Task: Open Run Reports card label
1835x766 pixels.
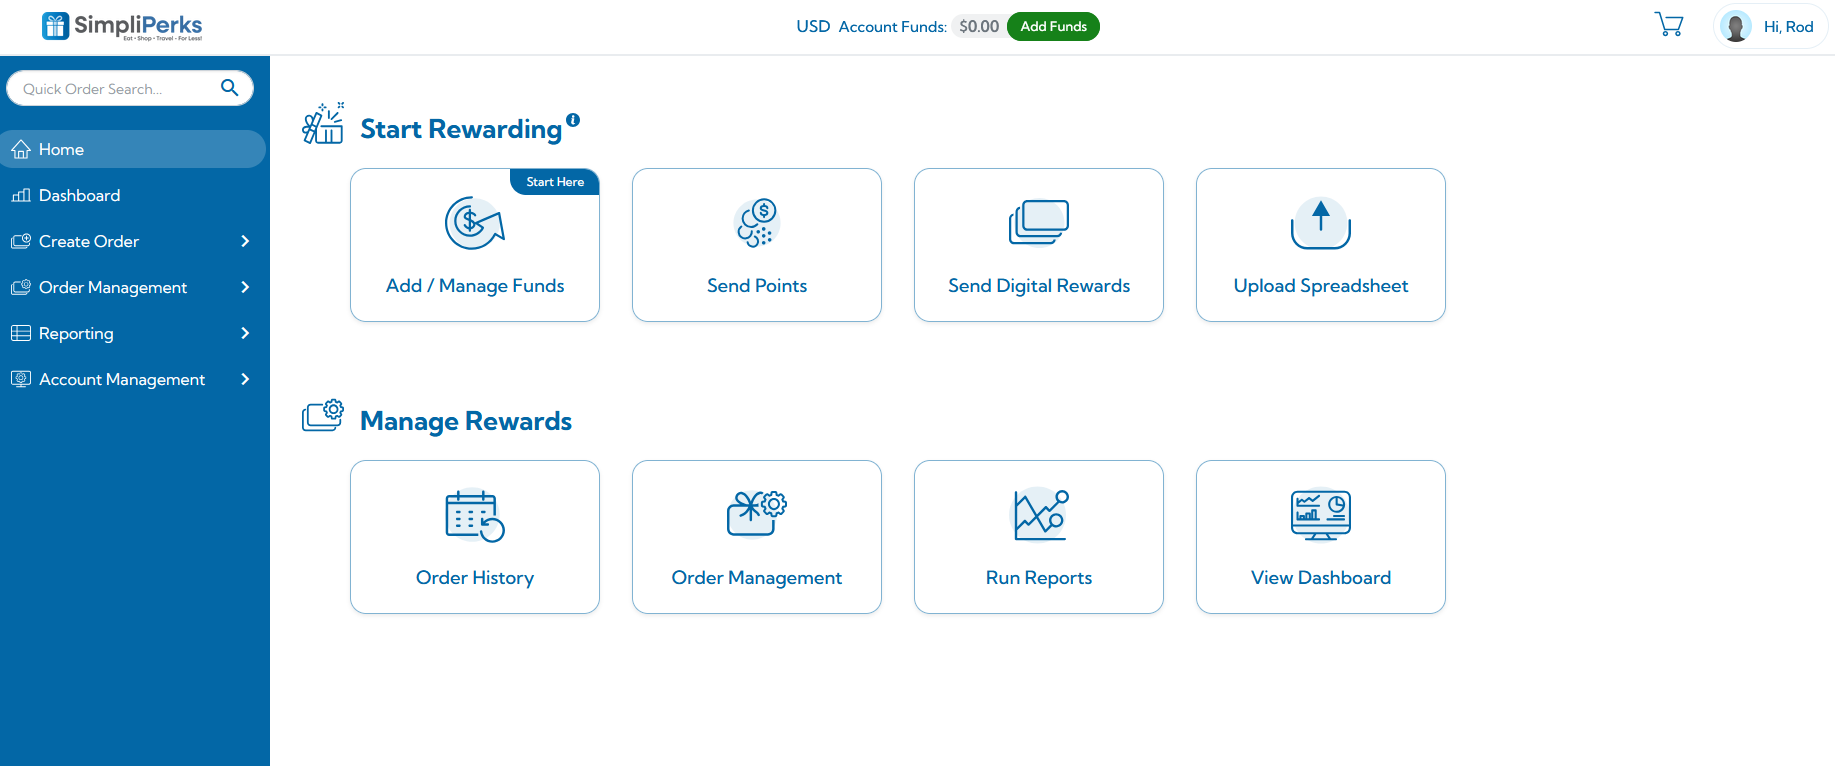Action: coord(1039,578)
